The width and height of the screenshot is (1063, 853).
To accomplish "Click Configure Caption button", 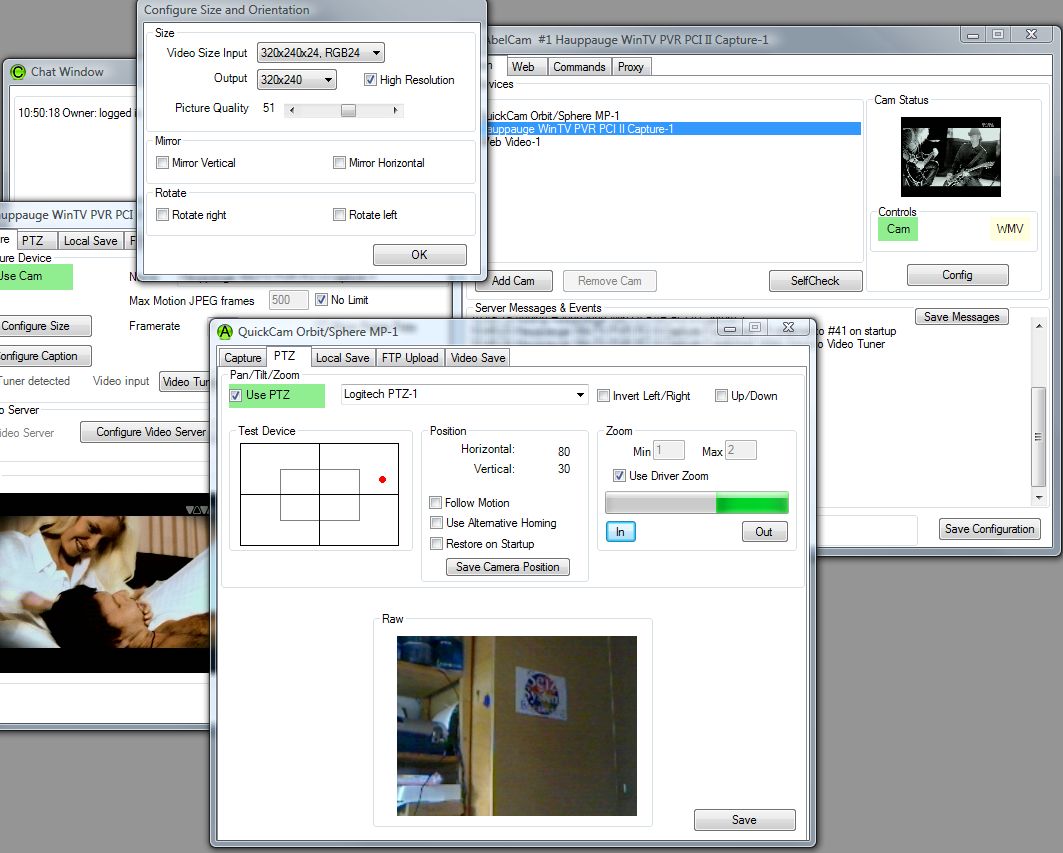I will click(x=45, y=356).
